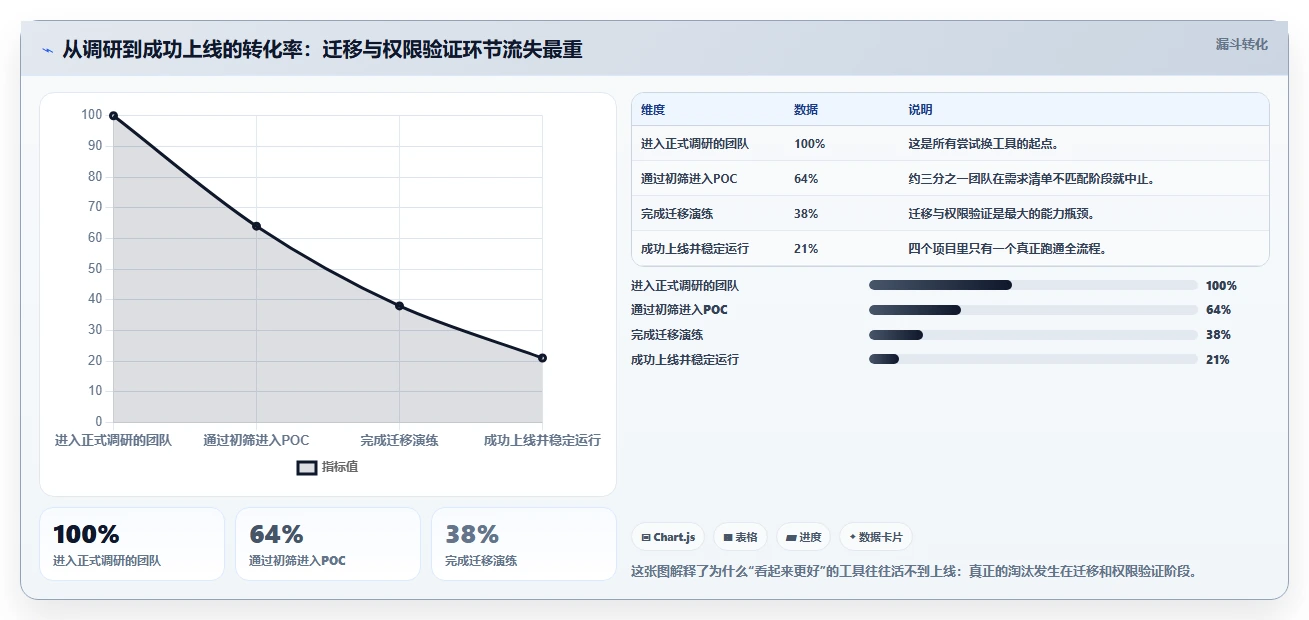Click the chart point at value 38
The width and height of the screenshot is (1309, 620).
tap(399, 306)
